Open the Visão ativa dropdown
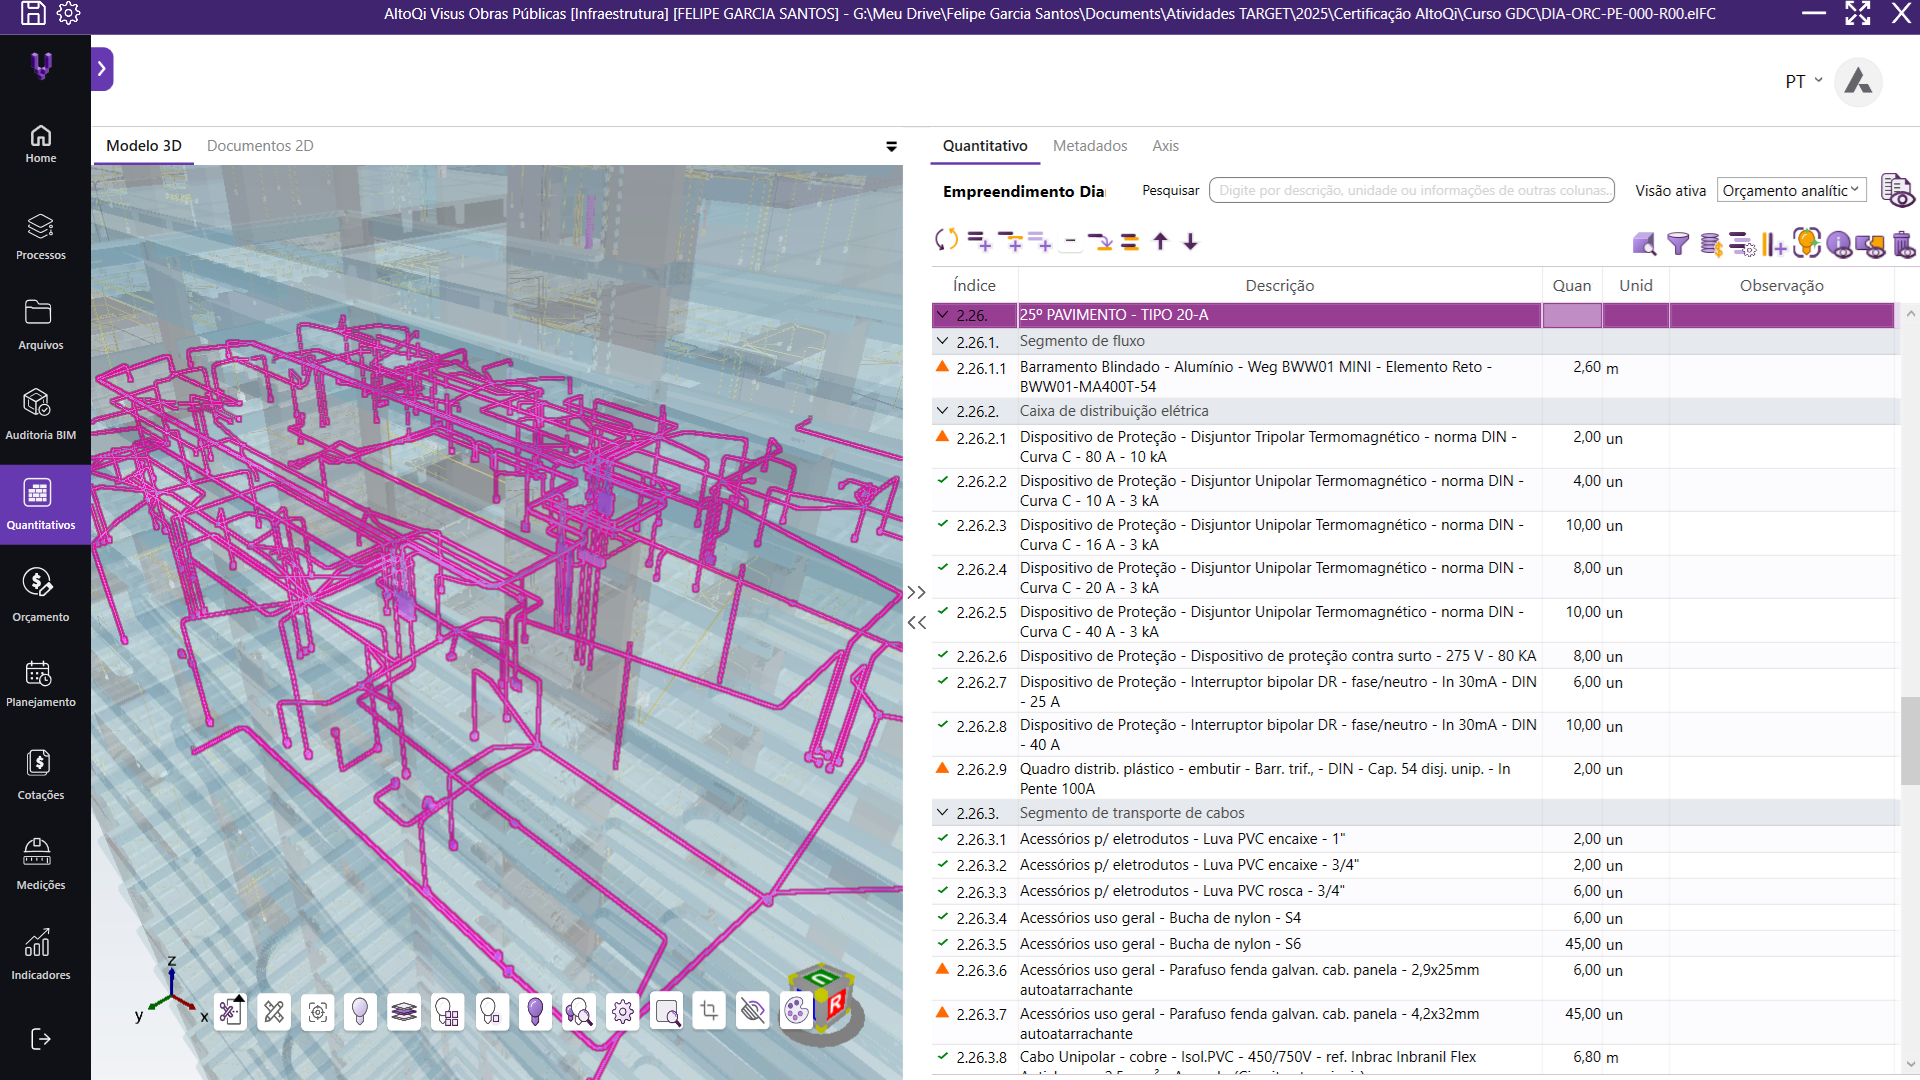The width and height of the screenshot is (1920, 1080). [1791, 190]
